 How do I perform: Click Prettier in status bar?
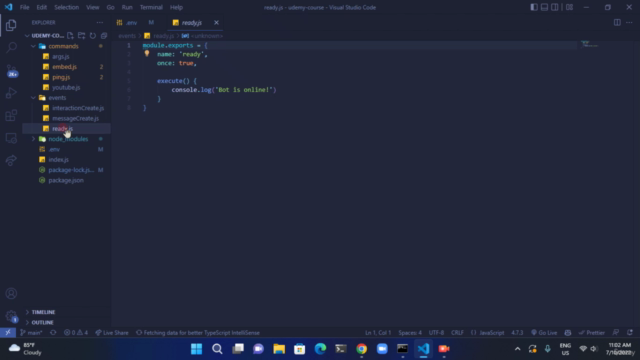click(x=591, y=333)
